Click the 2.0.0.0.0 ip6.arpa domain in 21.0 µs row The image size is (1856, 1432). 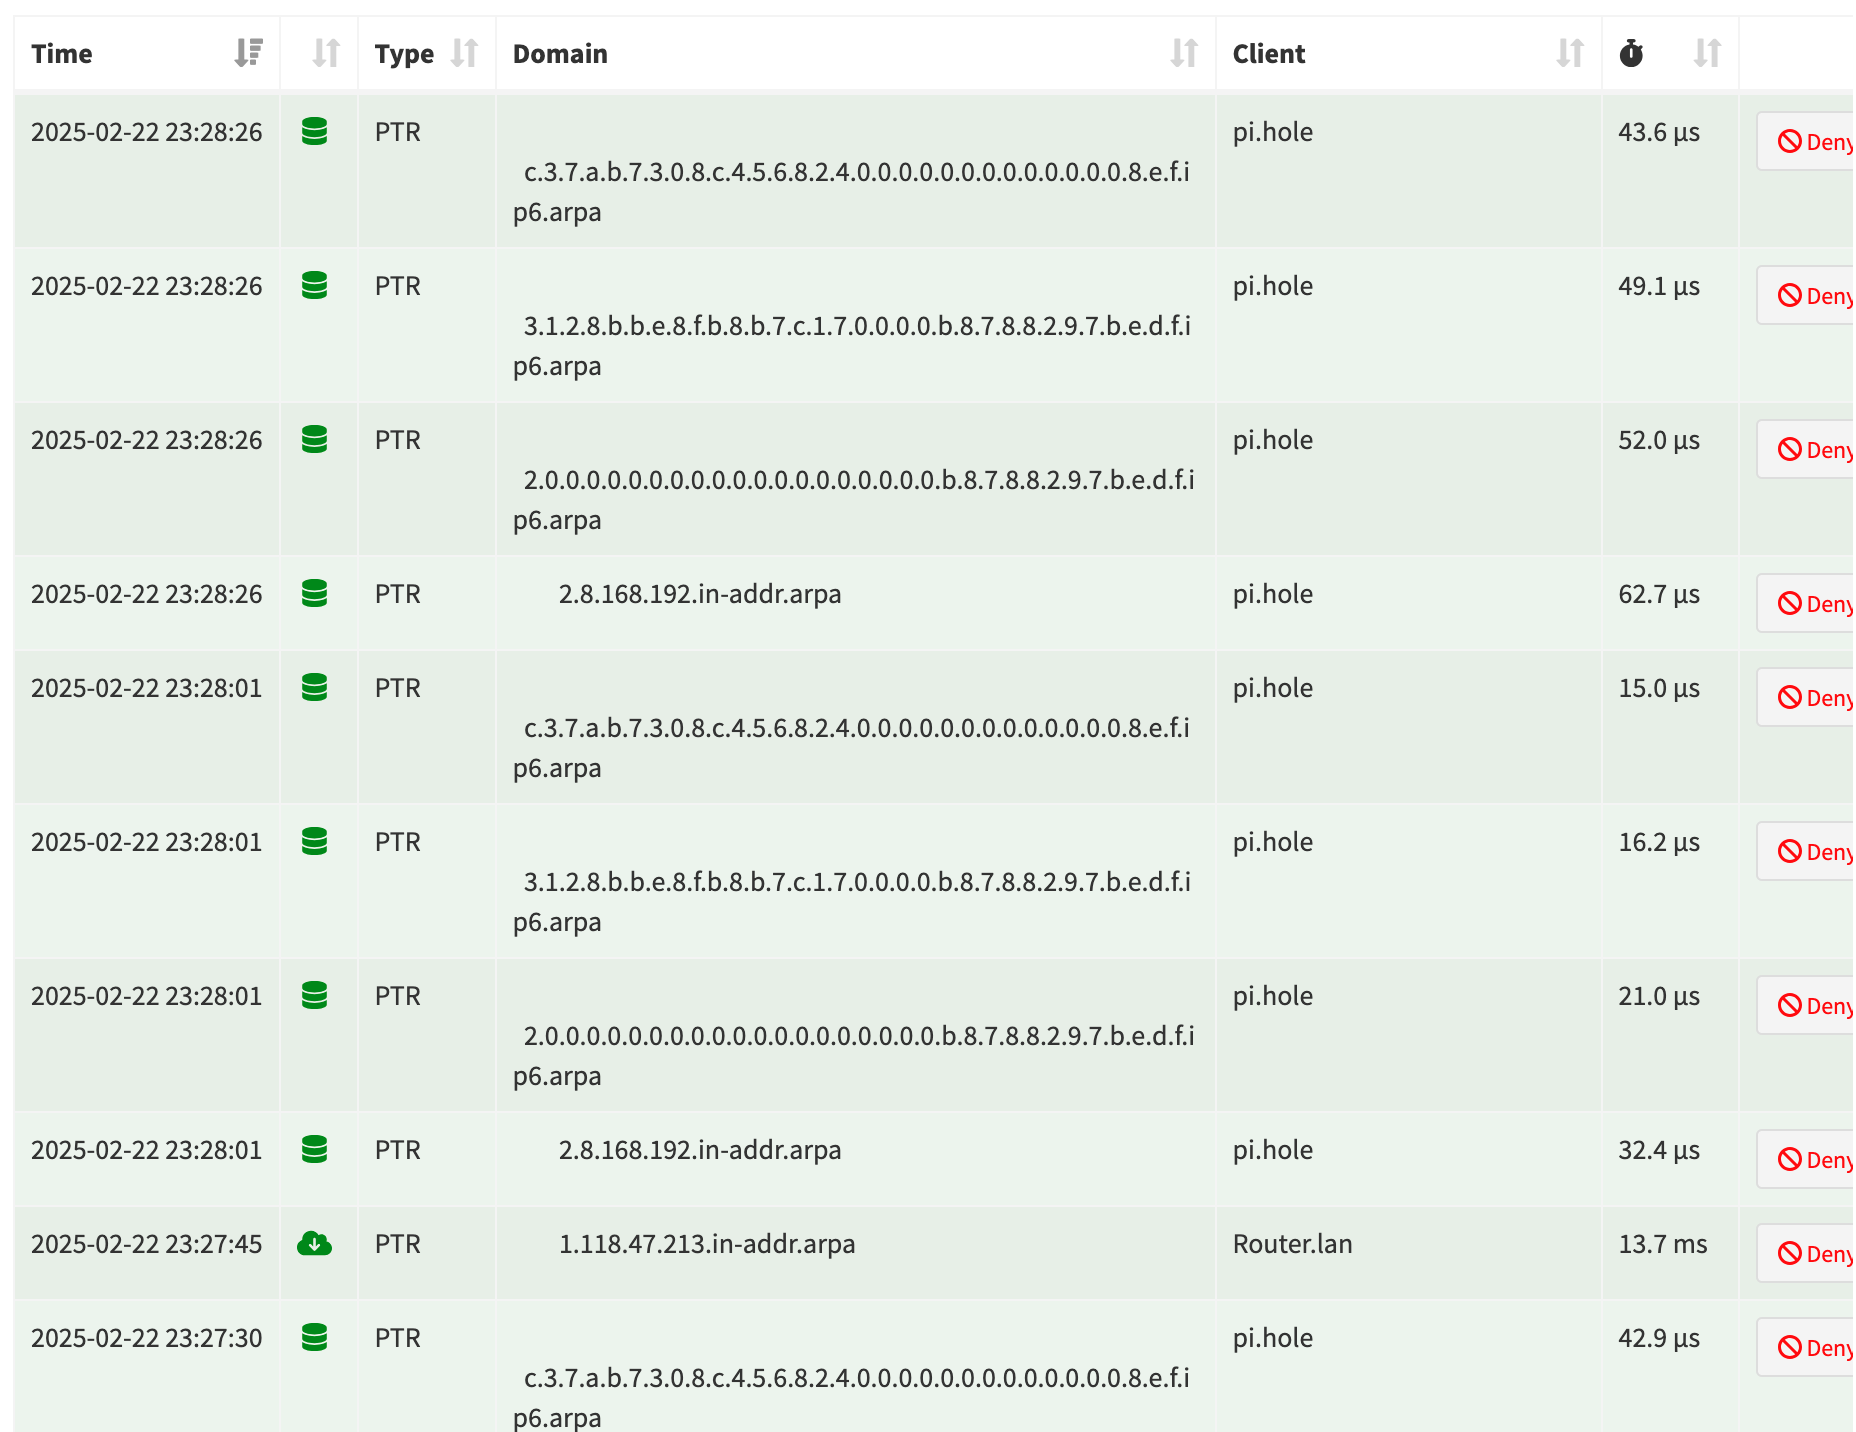[854, 1056]
